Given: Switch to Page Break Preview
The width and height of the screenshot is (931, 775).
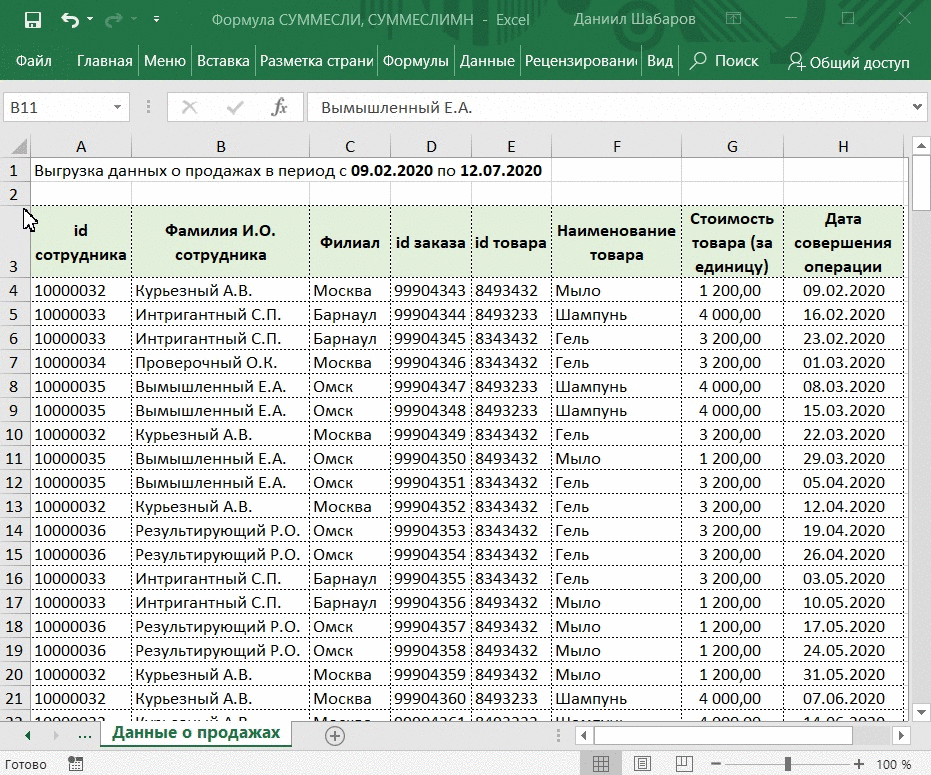Looking at the screenshot, I should pyautogui.click(x=684, y=764).
